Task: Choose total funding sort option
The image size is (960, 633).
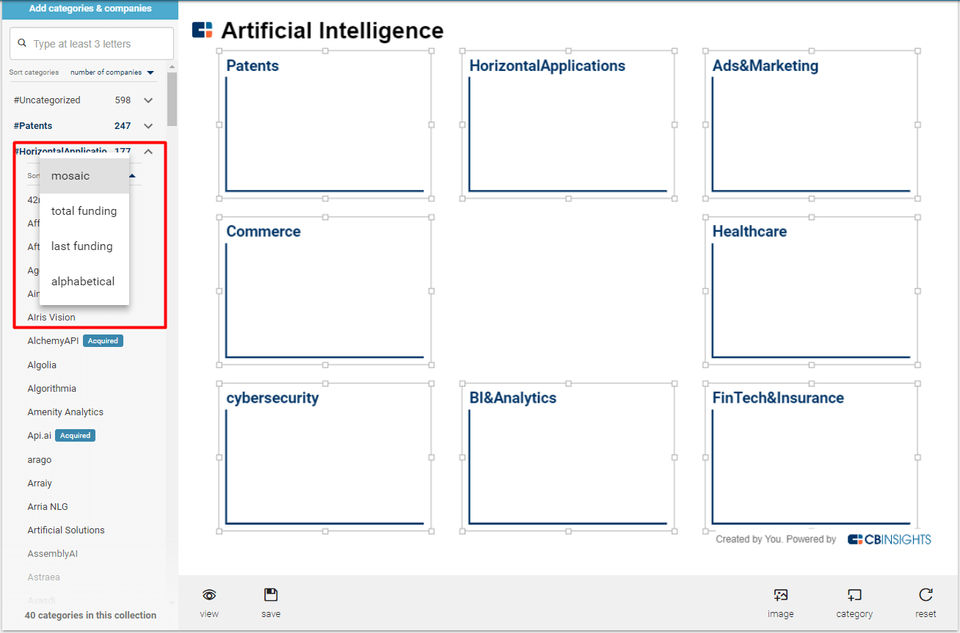Action: pos(84,211)
